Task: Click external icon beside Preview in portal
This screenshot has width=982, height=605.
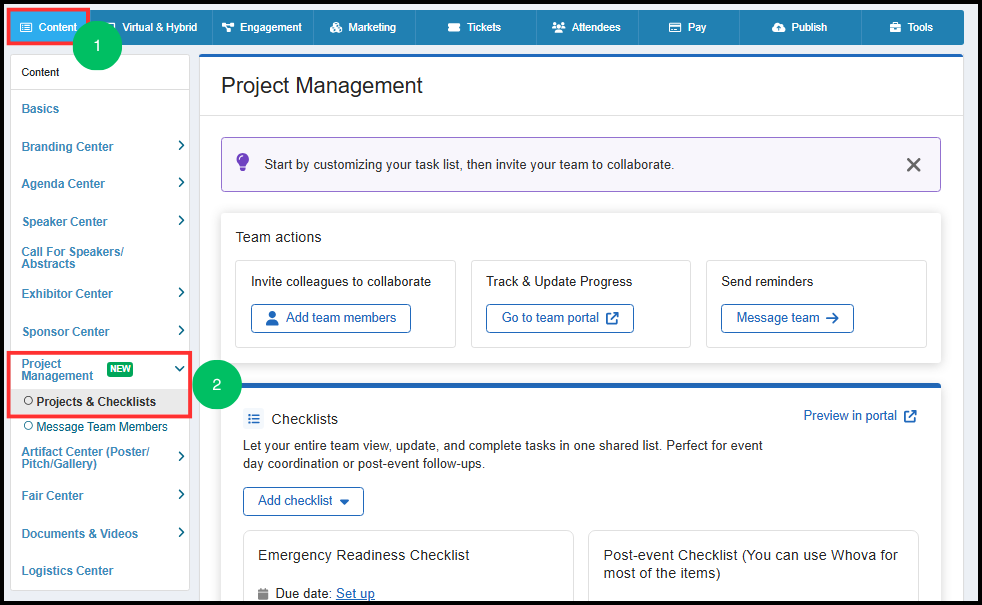Action: [910, 416]
